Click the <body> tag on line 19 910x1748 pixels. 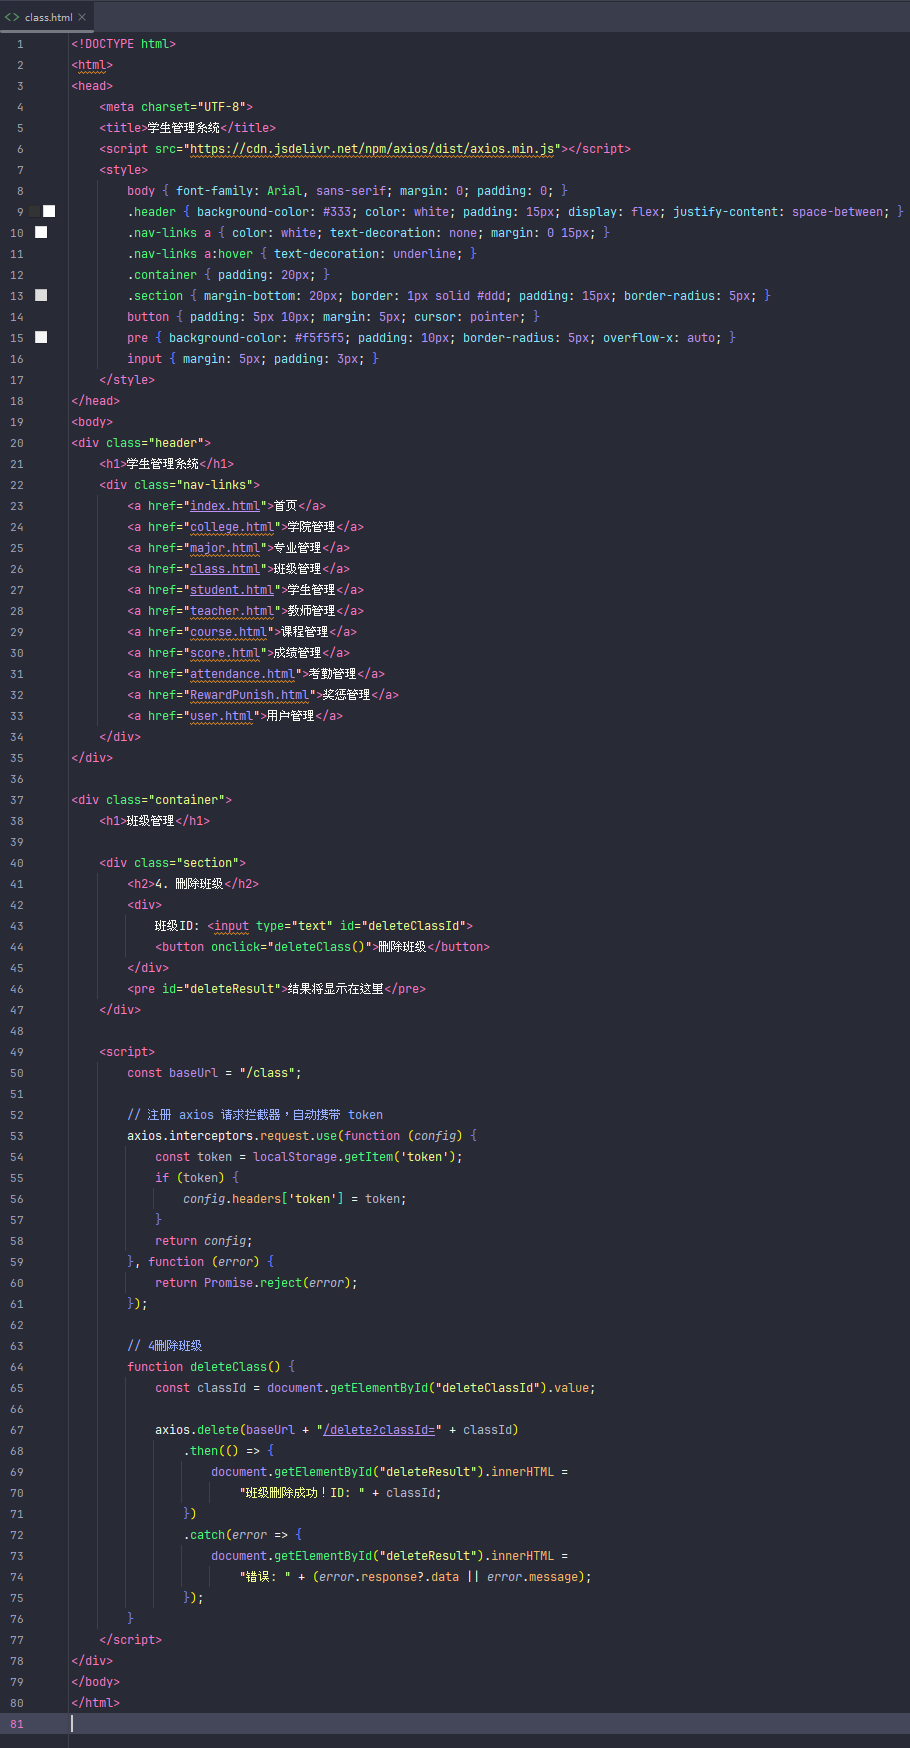[x=92, y=422]
